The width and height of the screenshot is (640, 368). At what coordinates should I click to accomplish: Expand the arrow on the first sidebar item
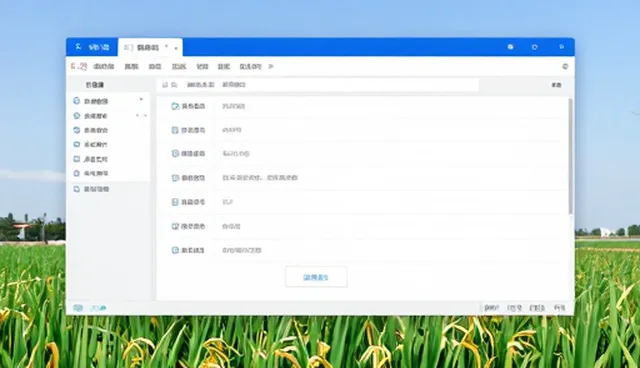141,100
